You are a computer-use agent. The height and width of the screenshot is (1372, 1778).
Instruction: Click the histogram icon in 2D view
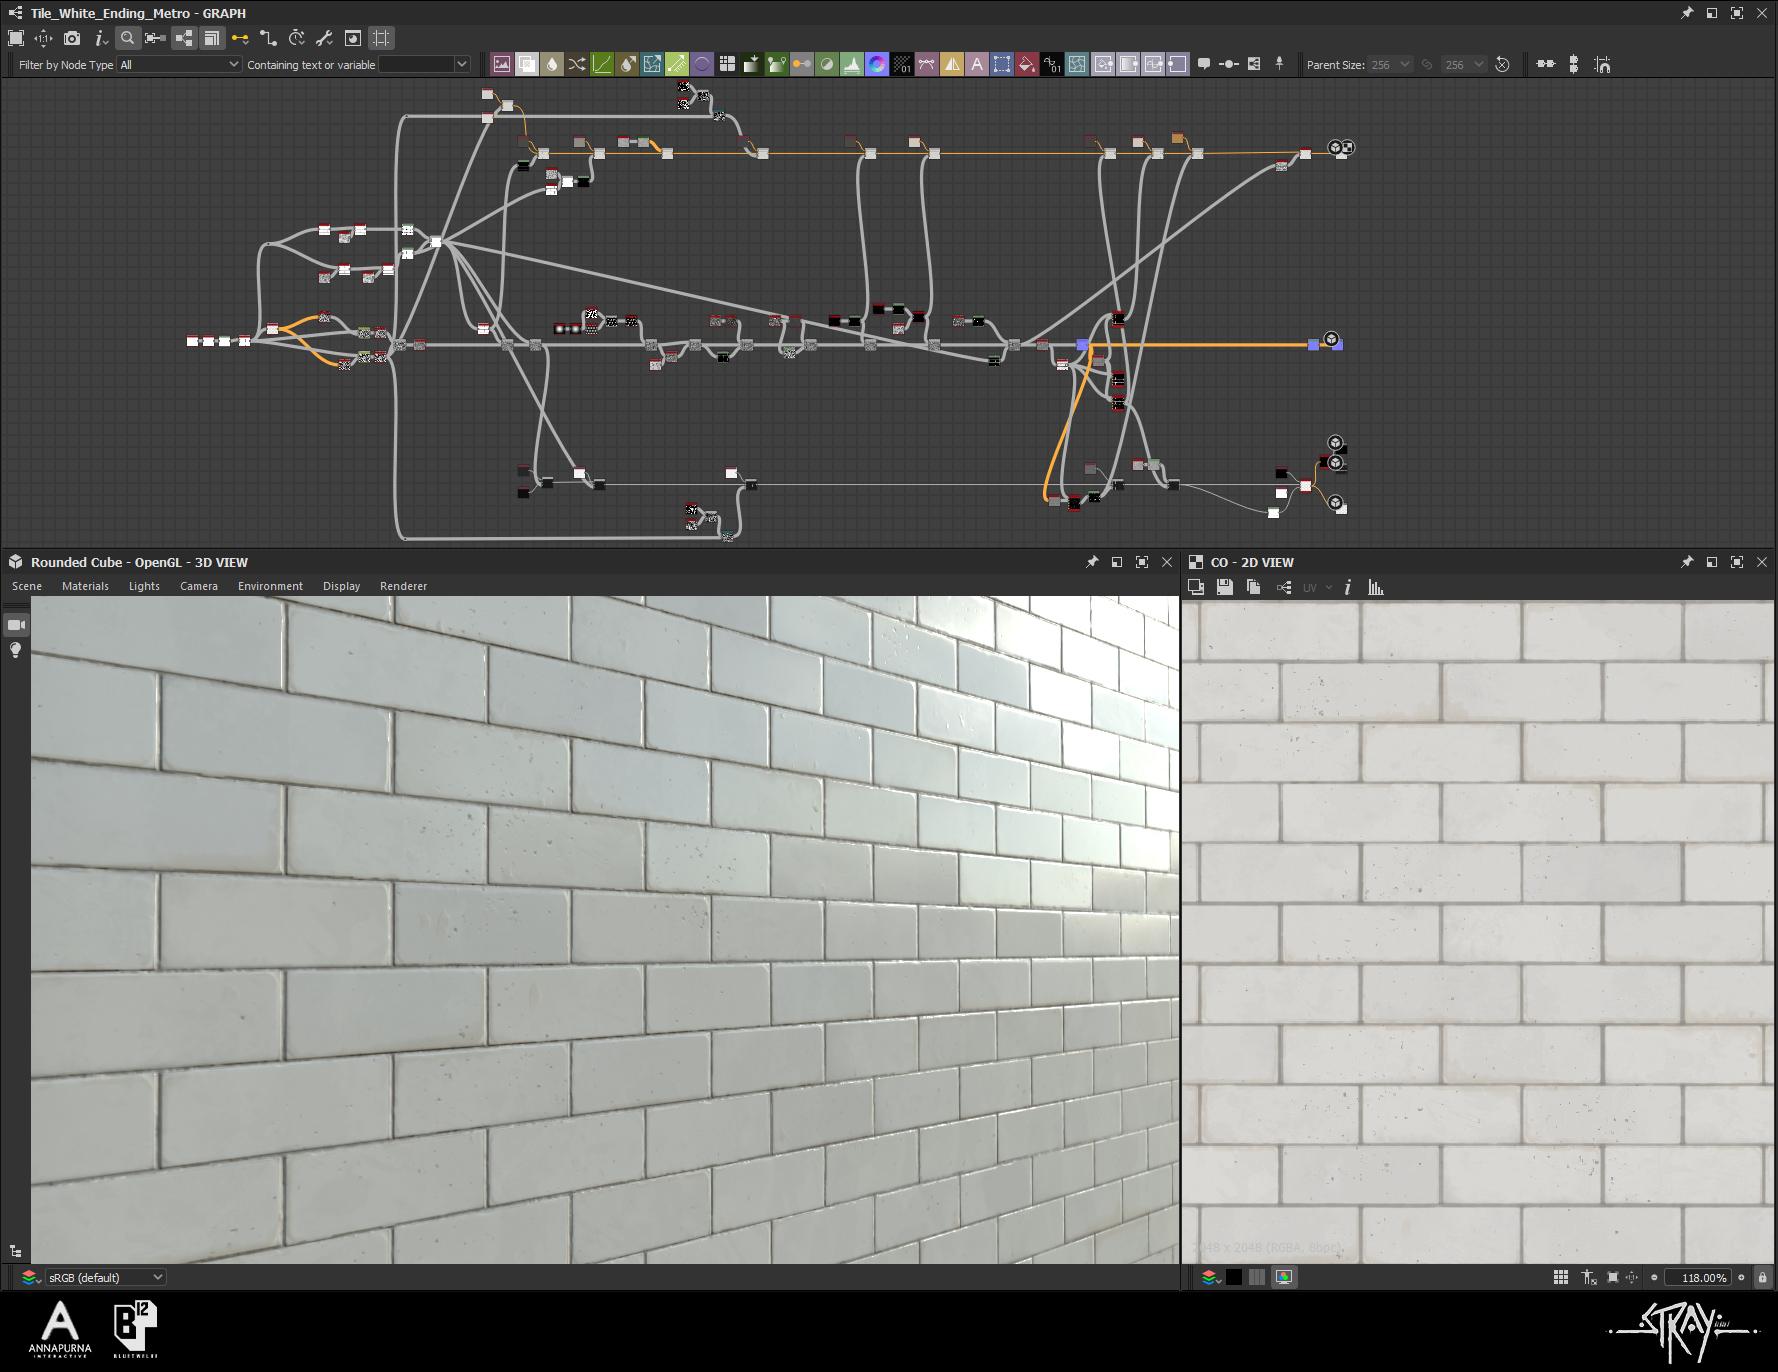(1376, 588)
